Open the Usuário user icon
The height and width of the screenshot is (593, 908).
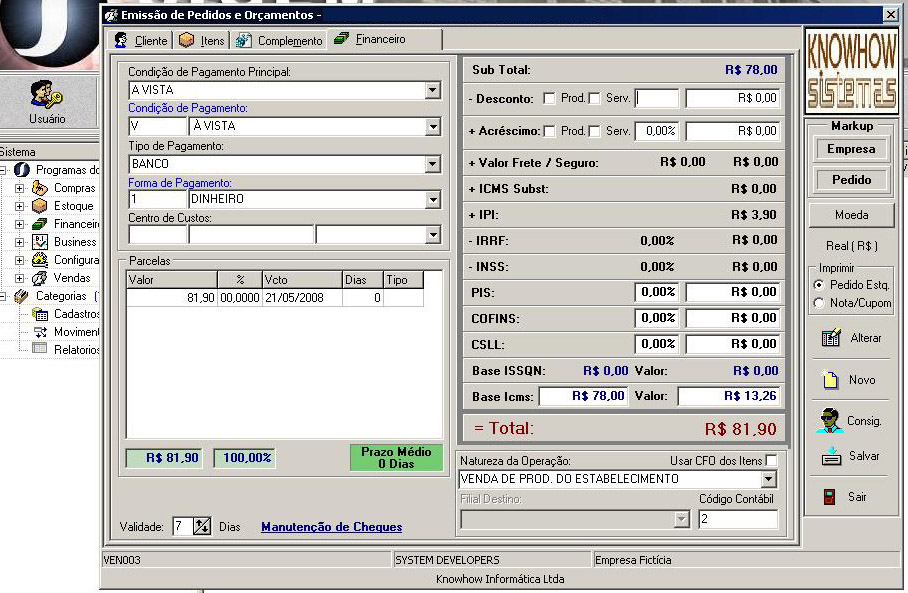click(x=46, y=97)
